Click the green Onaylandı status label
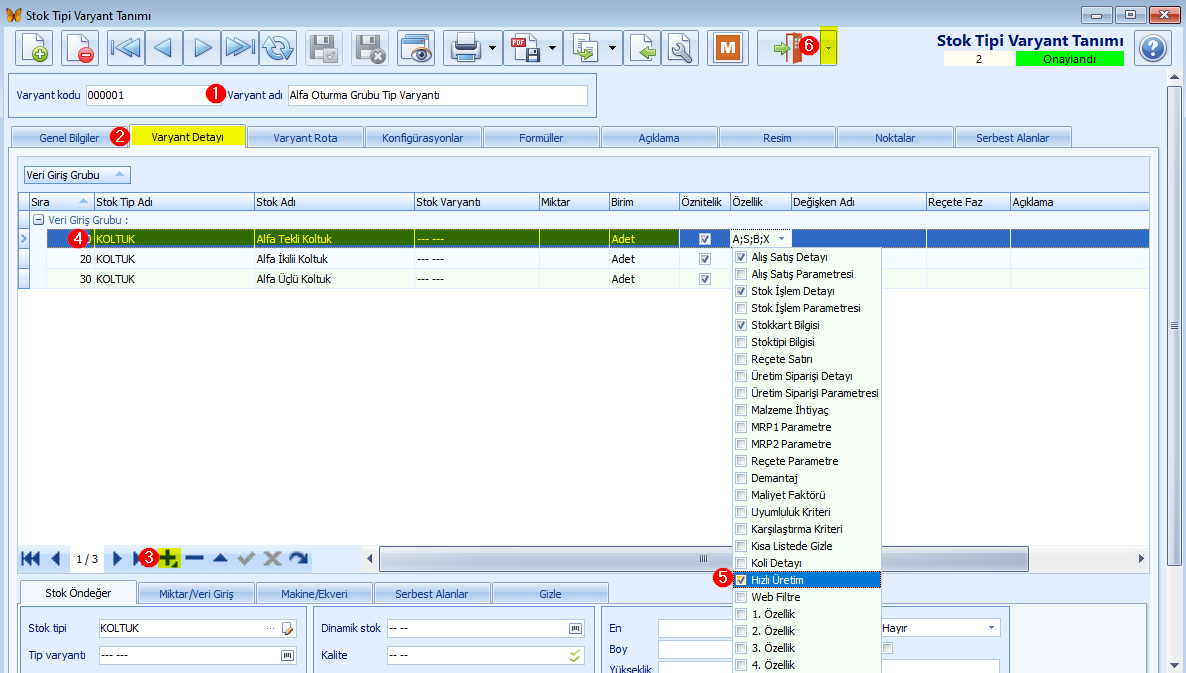The image size is (1186, 673). tap(1070, 59)
